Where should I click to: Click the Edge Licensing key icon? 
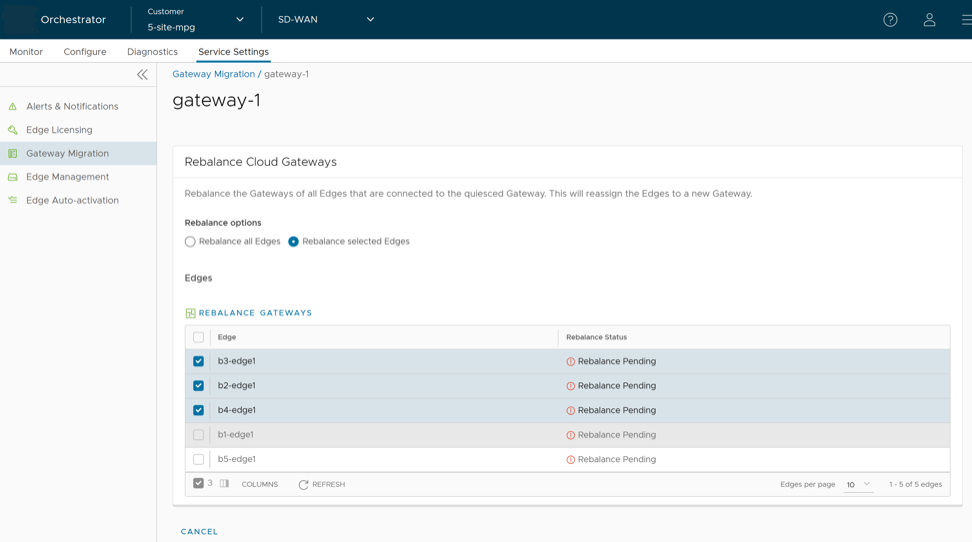click(x=13, y=130)
